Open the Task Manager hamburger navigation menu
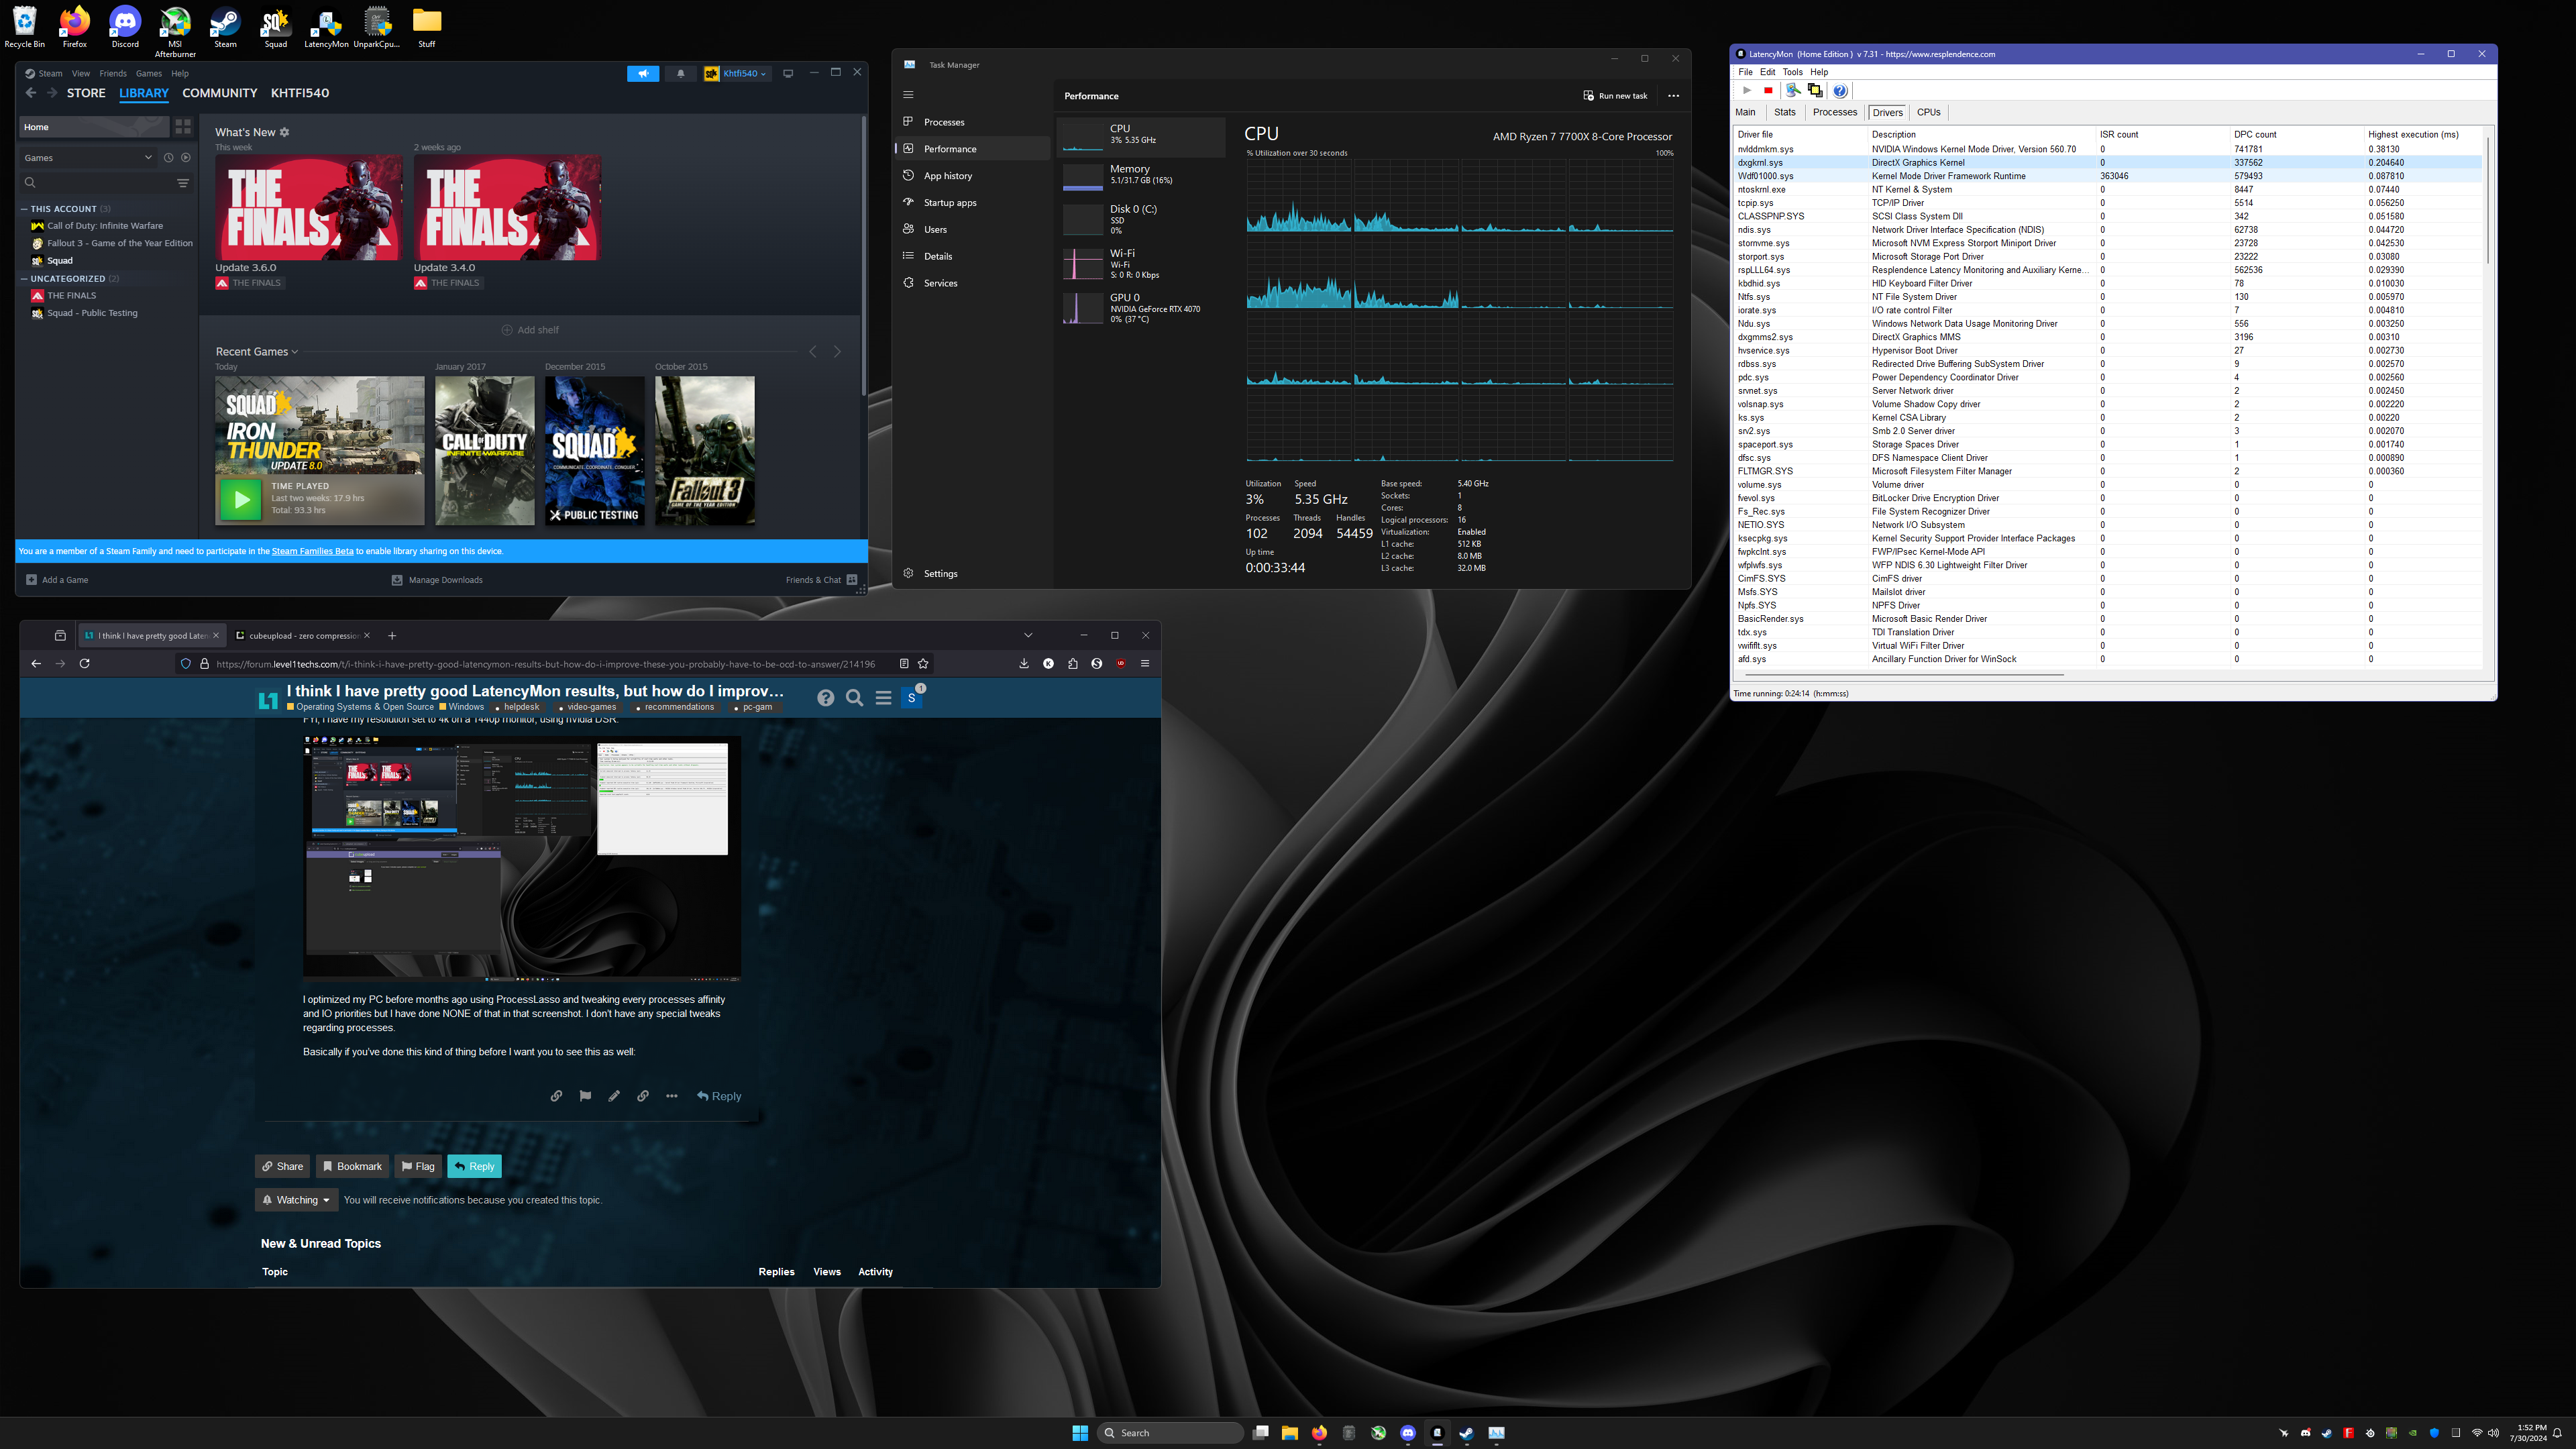The width and height of the screenshot is (2576, 1449). coord(908,95)
